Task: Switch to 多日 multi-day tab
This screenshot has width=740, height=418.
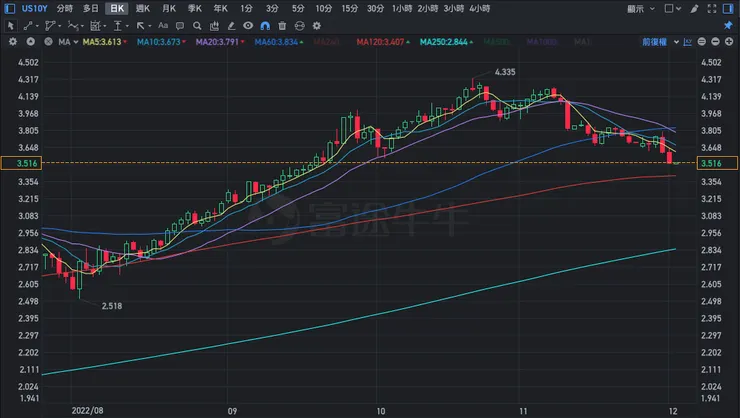Action: [91, 8]
